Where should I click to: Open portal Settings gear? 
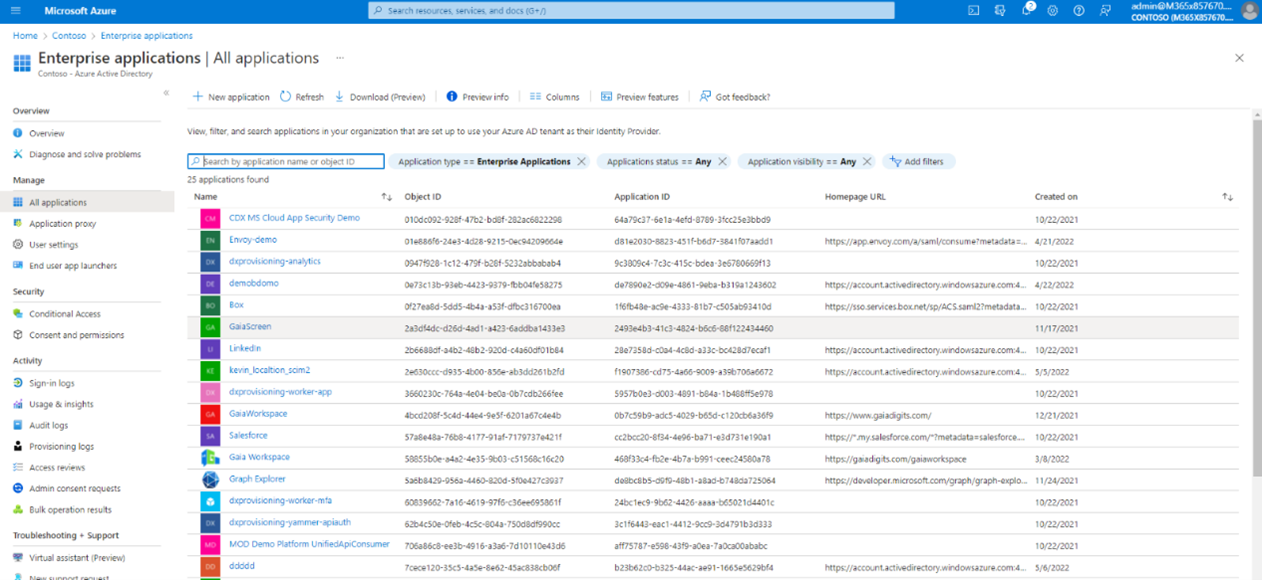pyautogui.click(x=1053, y=11)
